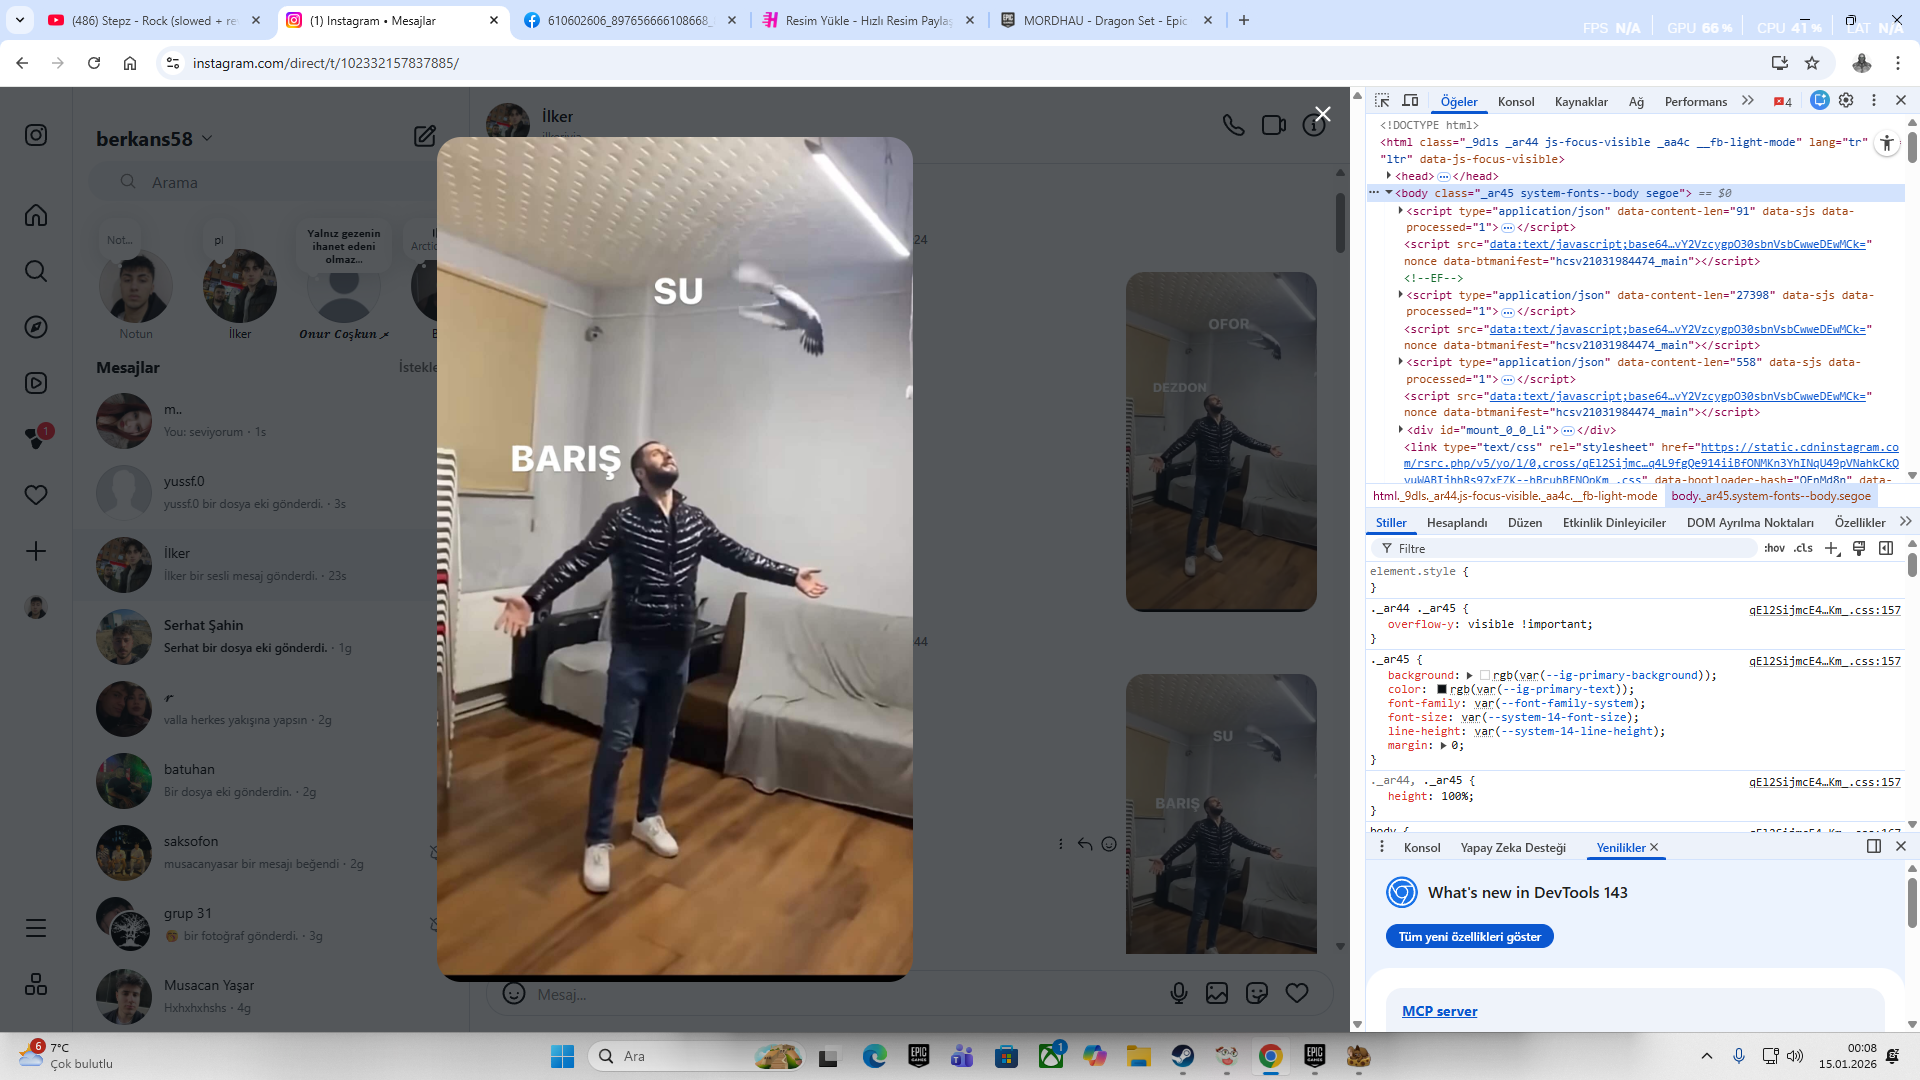Open Yapay Zeka Desteği drawer tab
Image resolution: width=1920 pixels, height=1080 pixels.
click(1513, 848)
